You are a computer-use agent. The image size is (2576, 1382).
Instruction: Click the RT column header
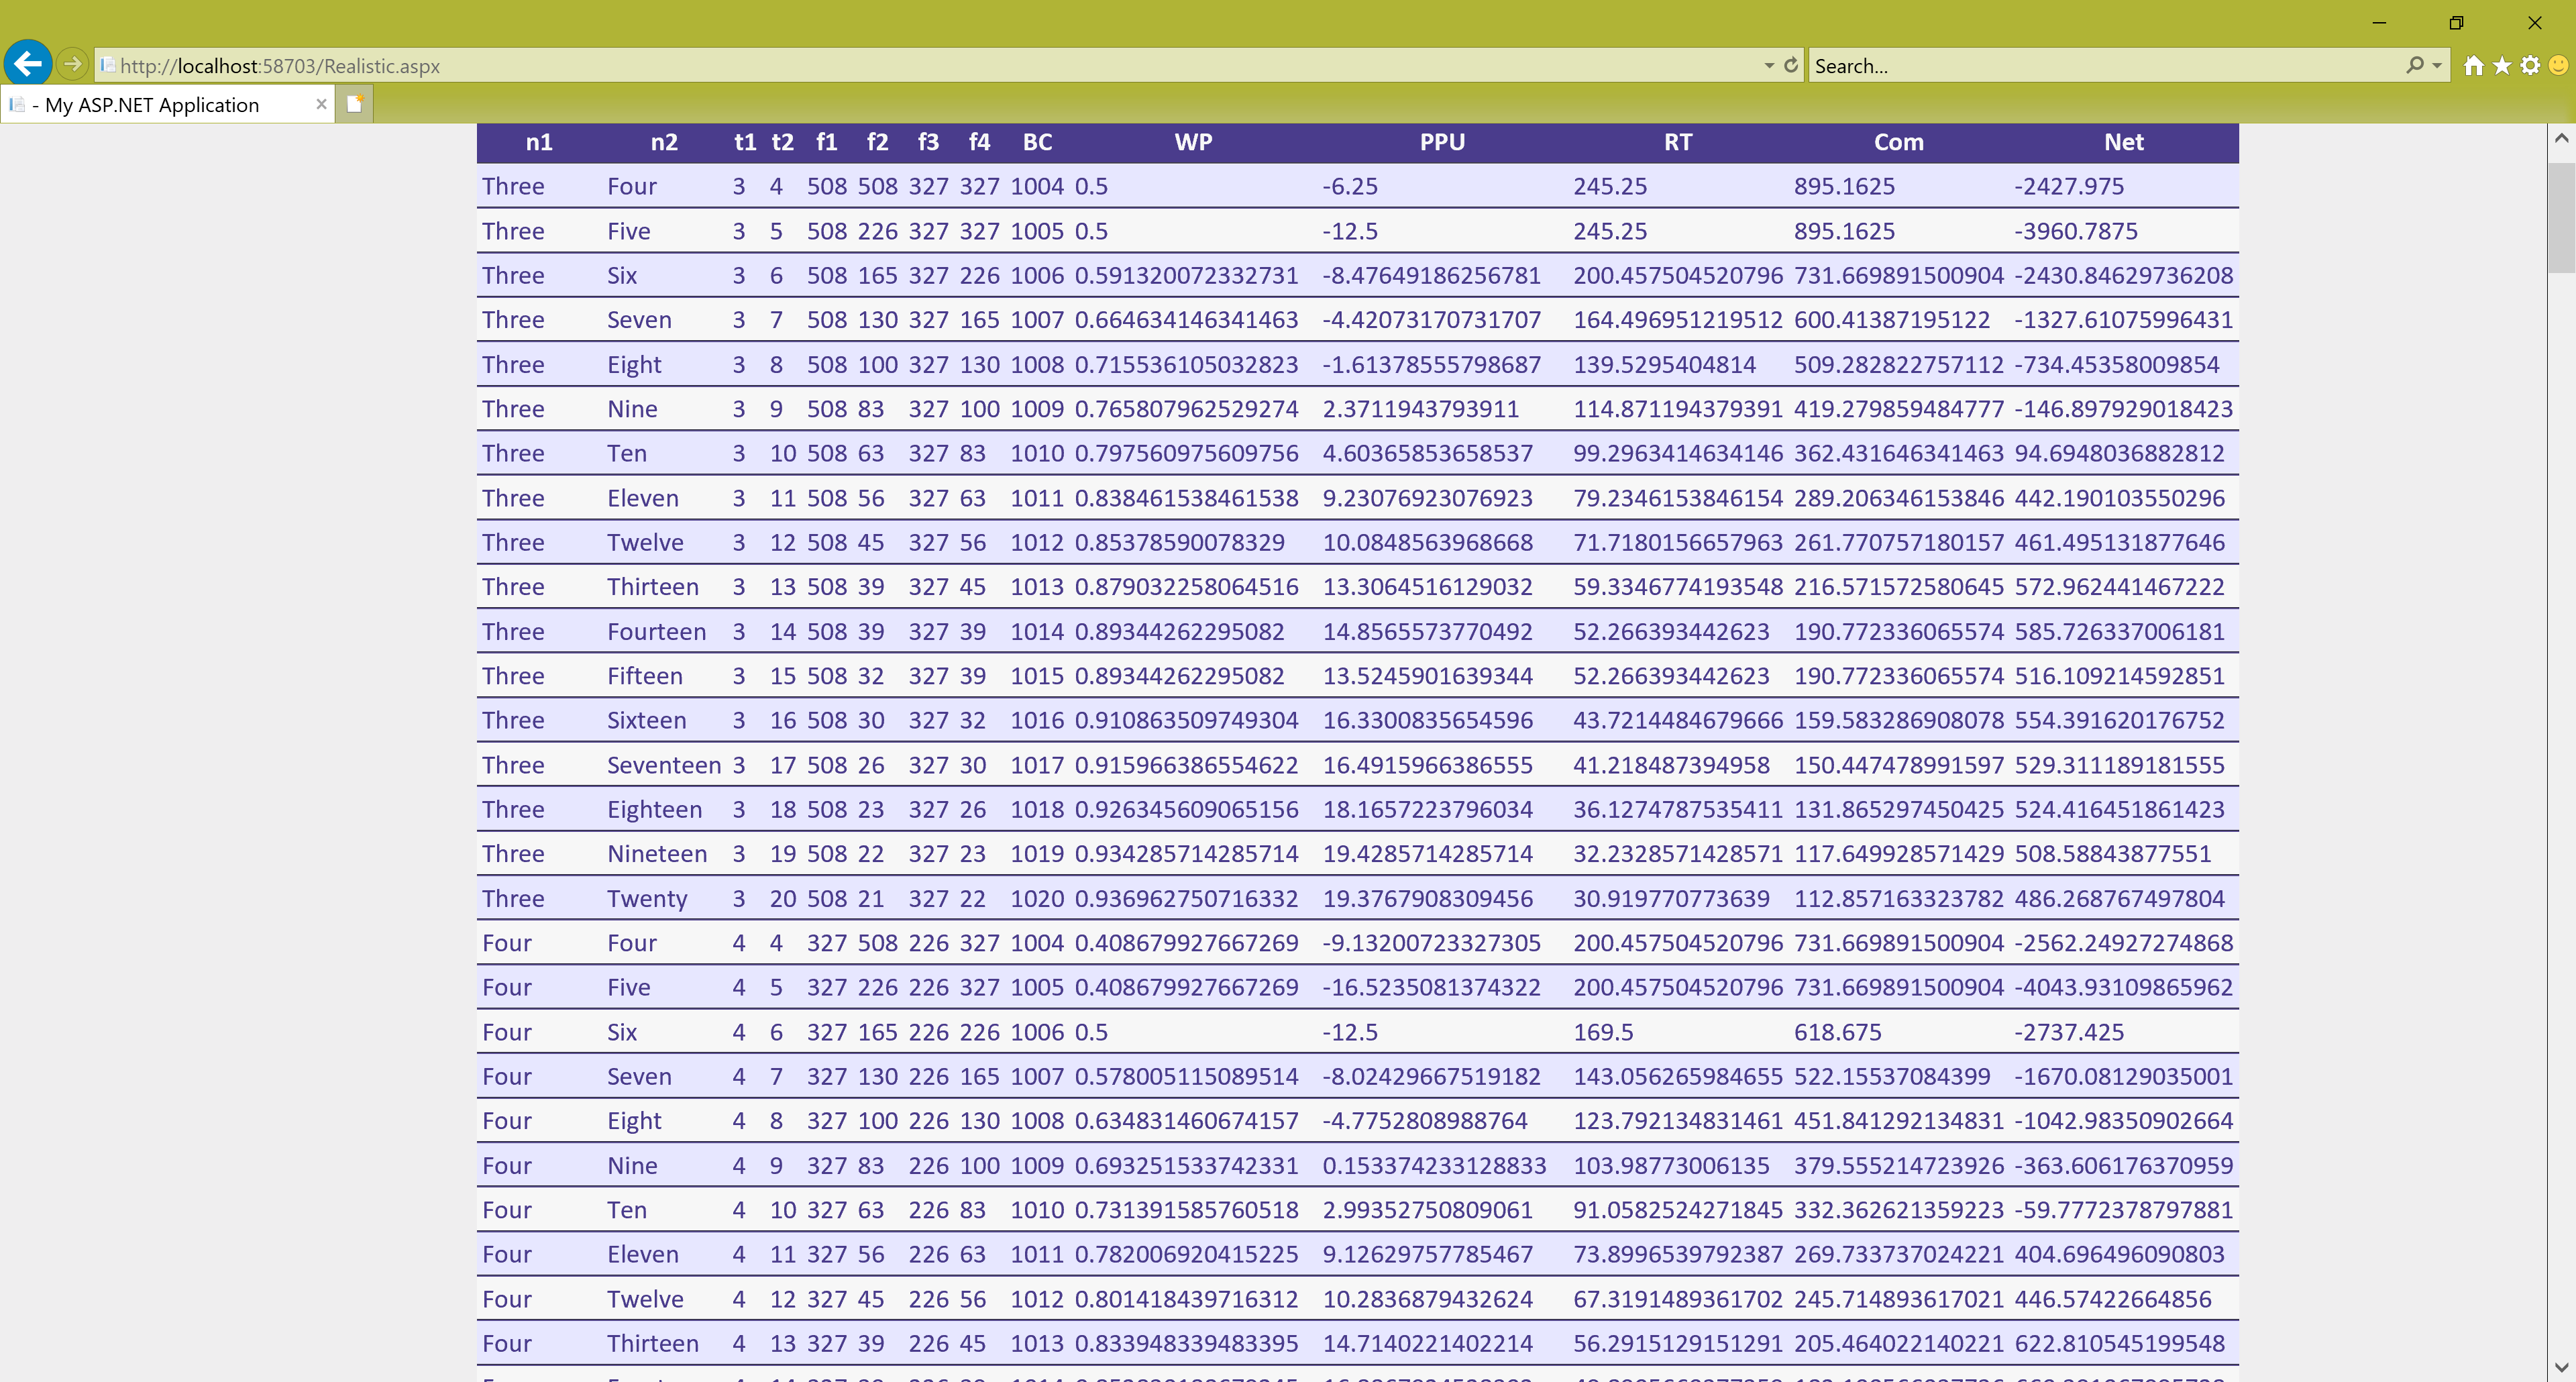pyautogui.click(x=1678, y=142)
